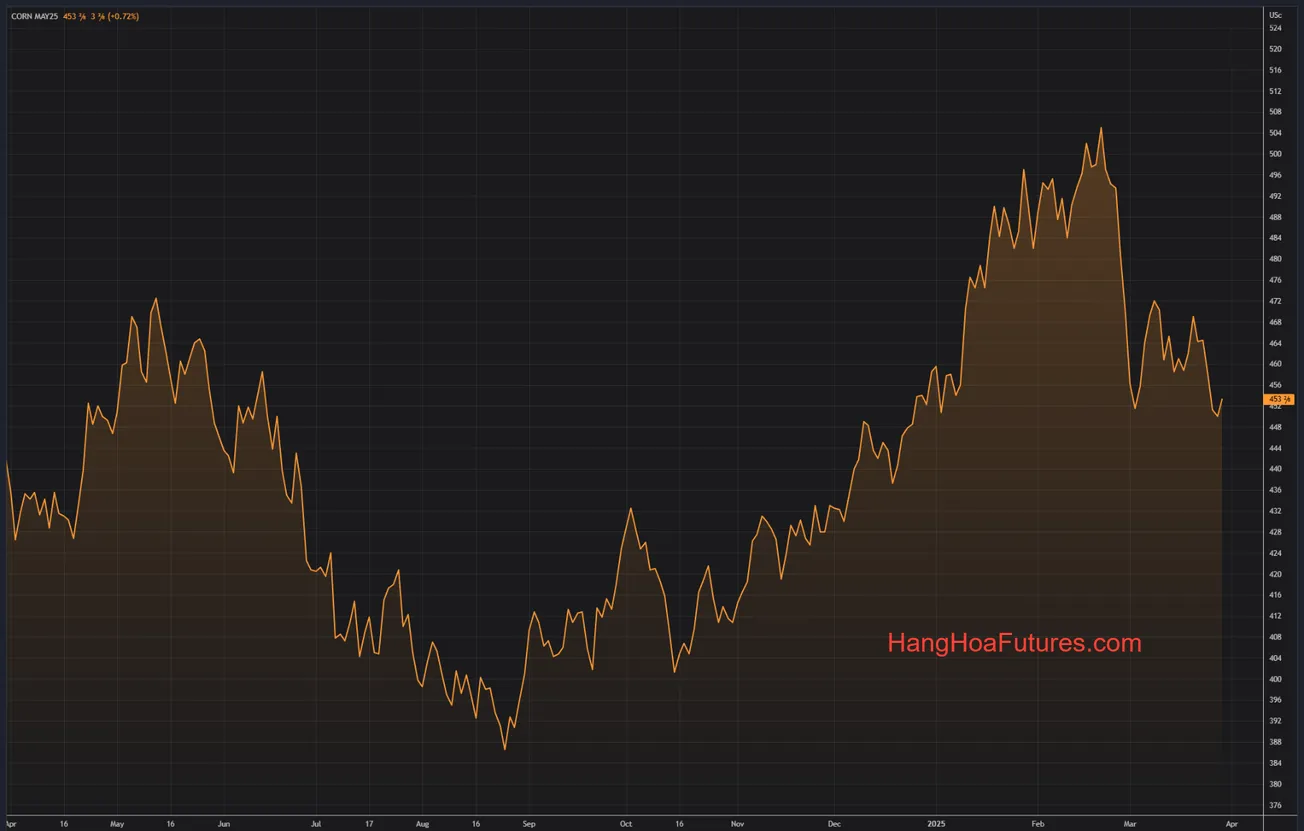Viewport: 1304px width, 831px height.
Task: Click the Dec label on the time axis
Action: (x=833, y=823)
